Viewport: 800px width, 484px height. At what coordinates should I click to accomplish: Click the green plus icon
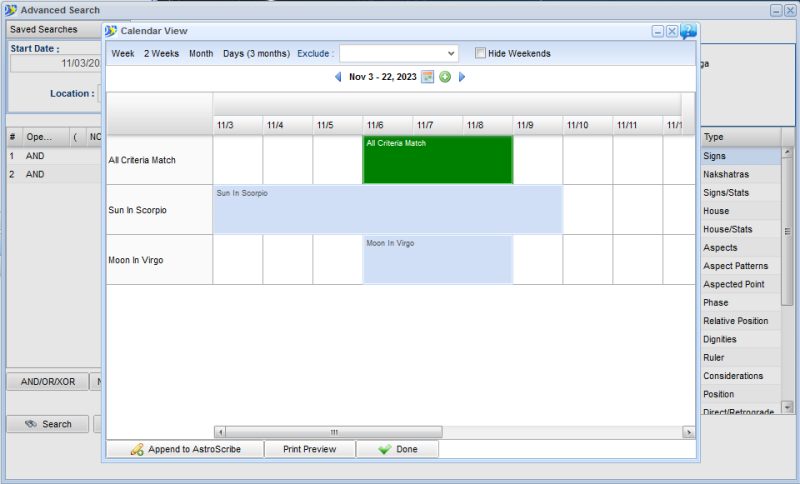[x=445, y=77]
